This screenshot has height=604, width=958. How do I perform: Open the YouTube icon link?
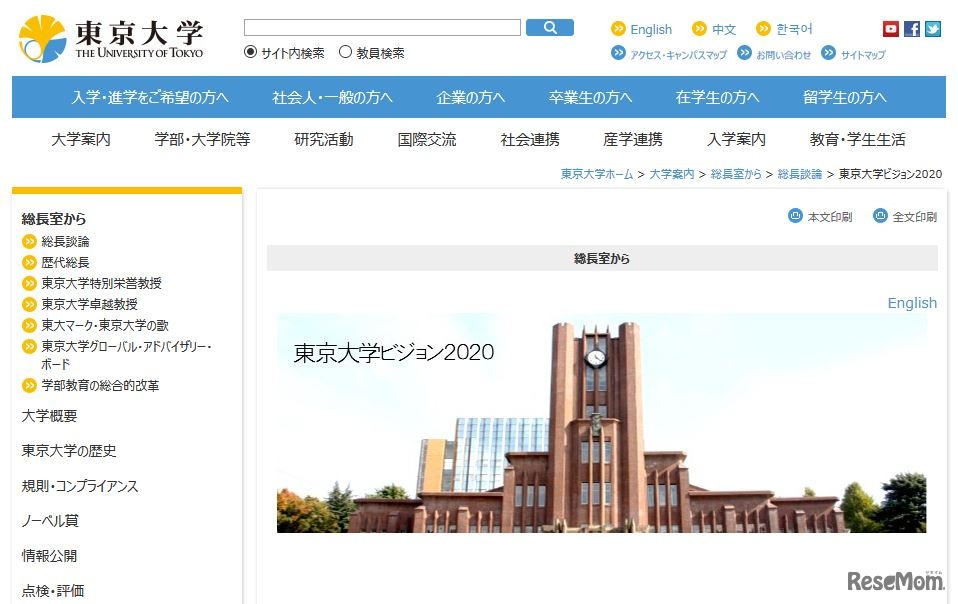coord(891,29)
